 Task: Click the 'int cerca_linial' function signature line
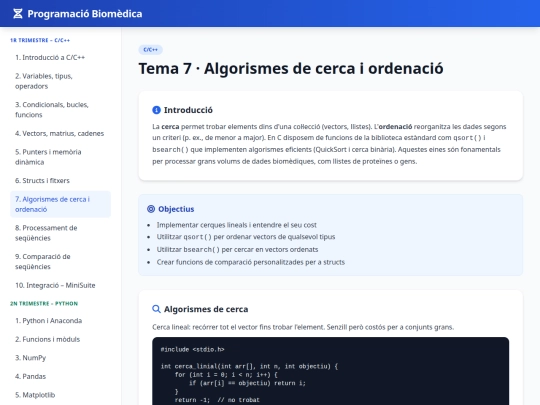tap(249, 366)
